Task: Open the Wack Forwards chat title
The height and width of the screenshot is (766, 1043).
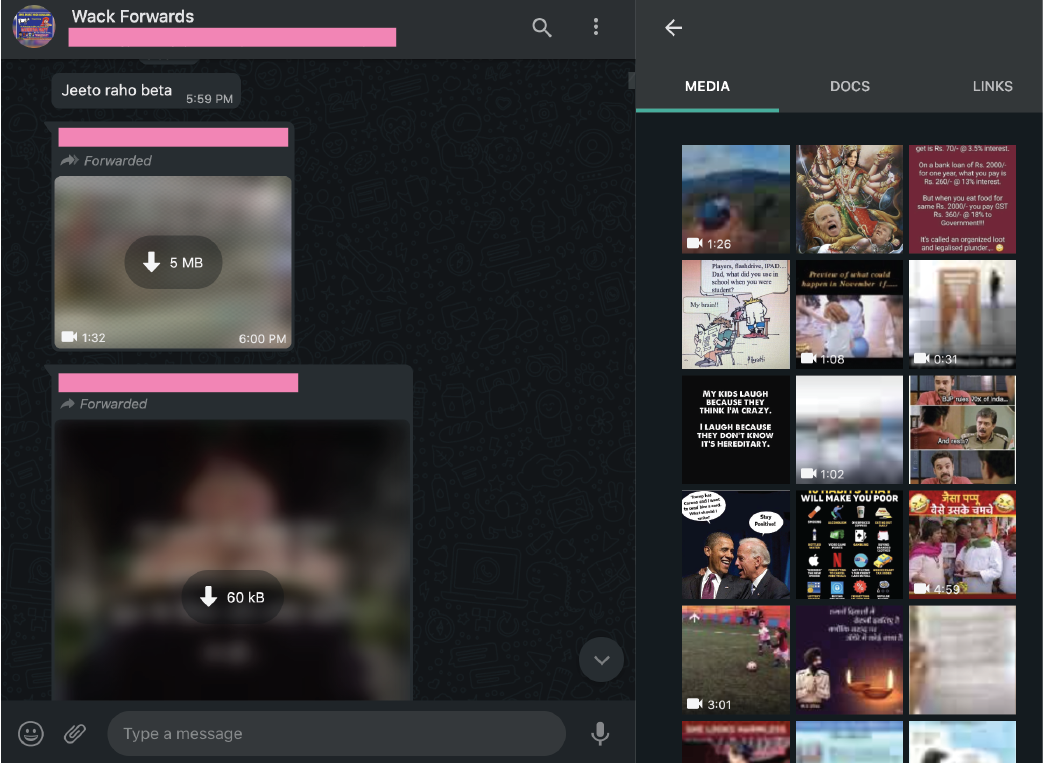Action: pos(133,17)
